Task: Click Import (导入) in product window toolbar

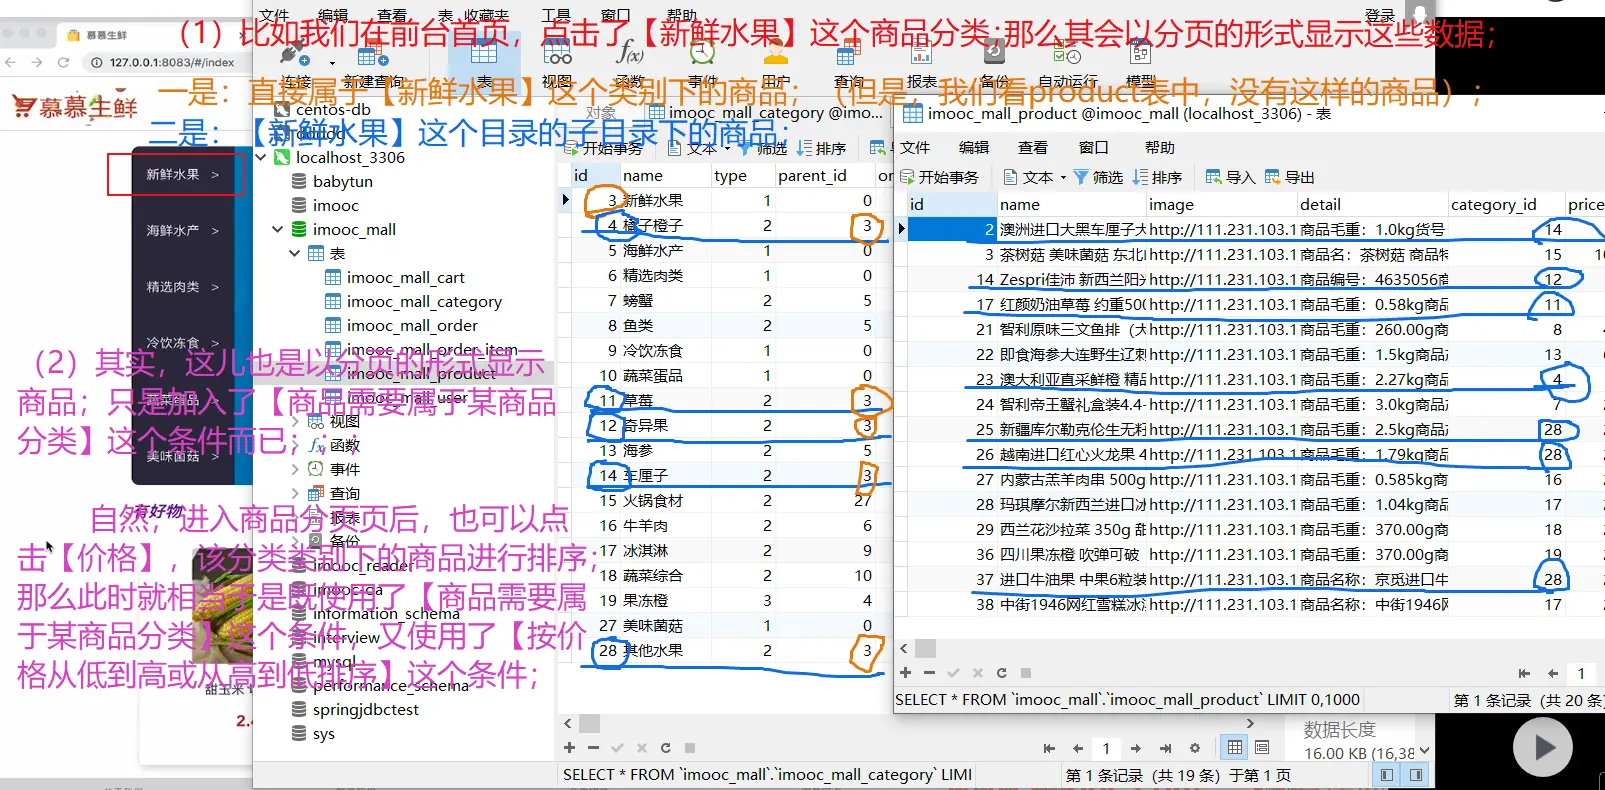Action: point(1230,177)
